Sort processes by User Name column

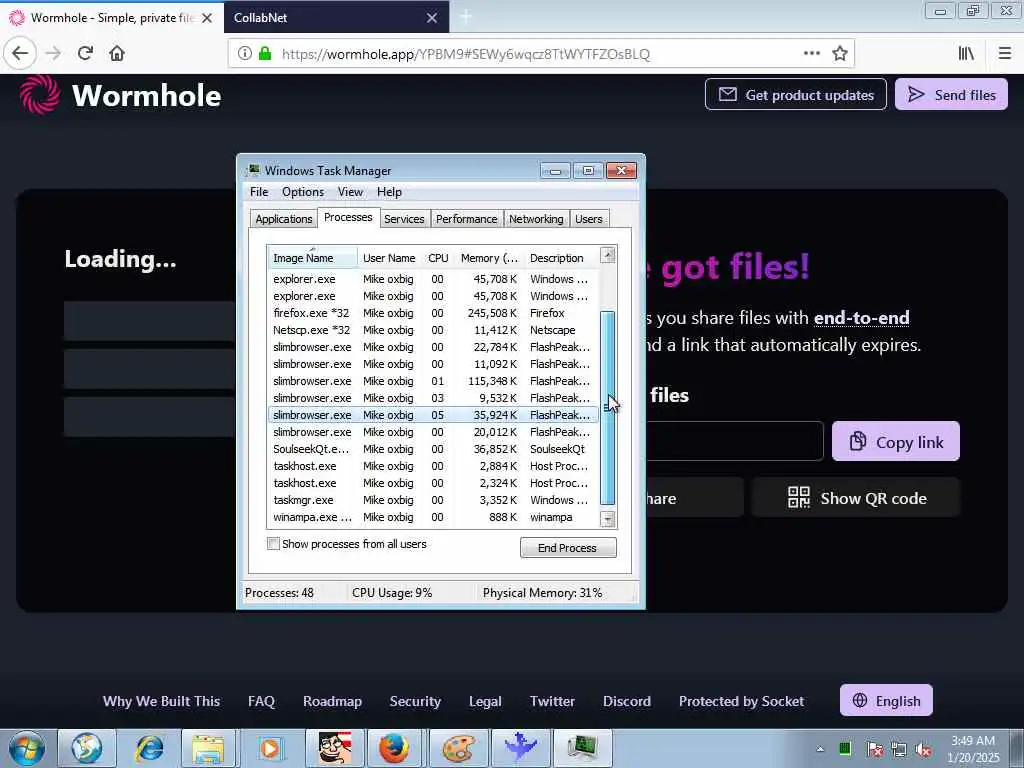click(389, 258)
